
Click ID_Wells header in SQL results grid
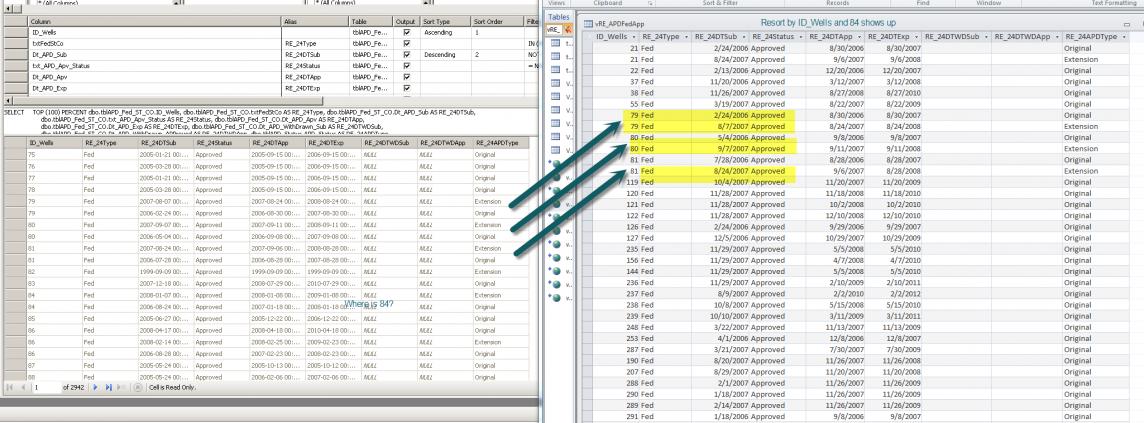pyautogui.click(x=53, y=143)
